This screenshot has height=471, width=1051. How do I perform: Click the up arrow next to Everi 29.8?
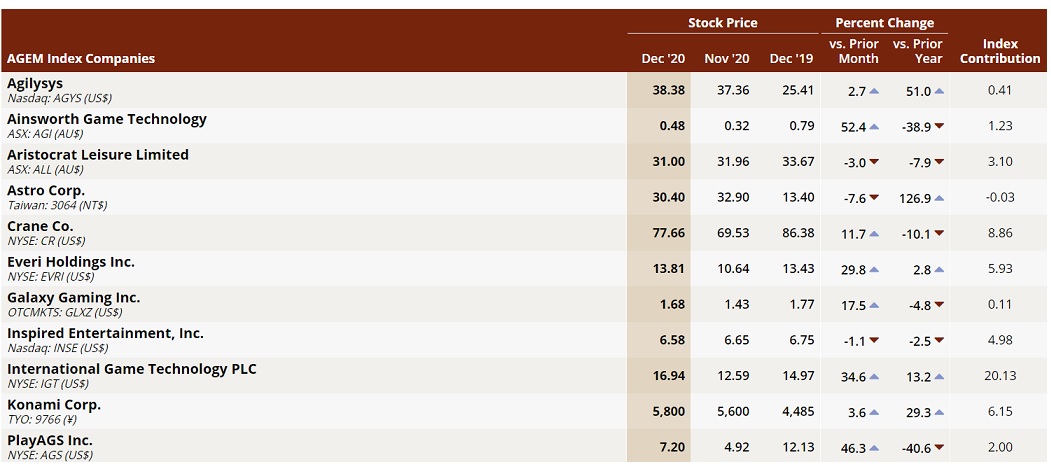pyautogui.click(x=873, y=270)
